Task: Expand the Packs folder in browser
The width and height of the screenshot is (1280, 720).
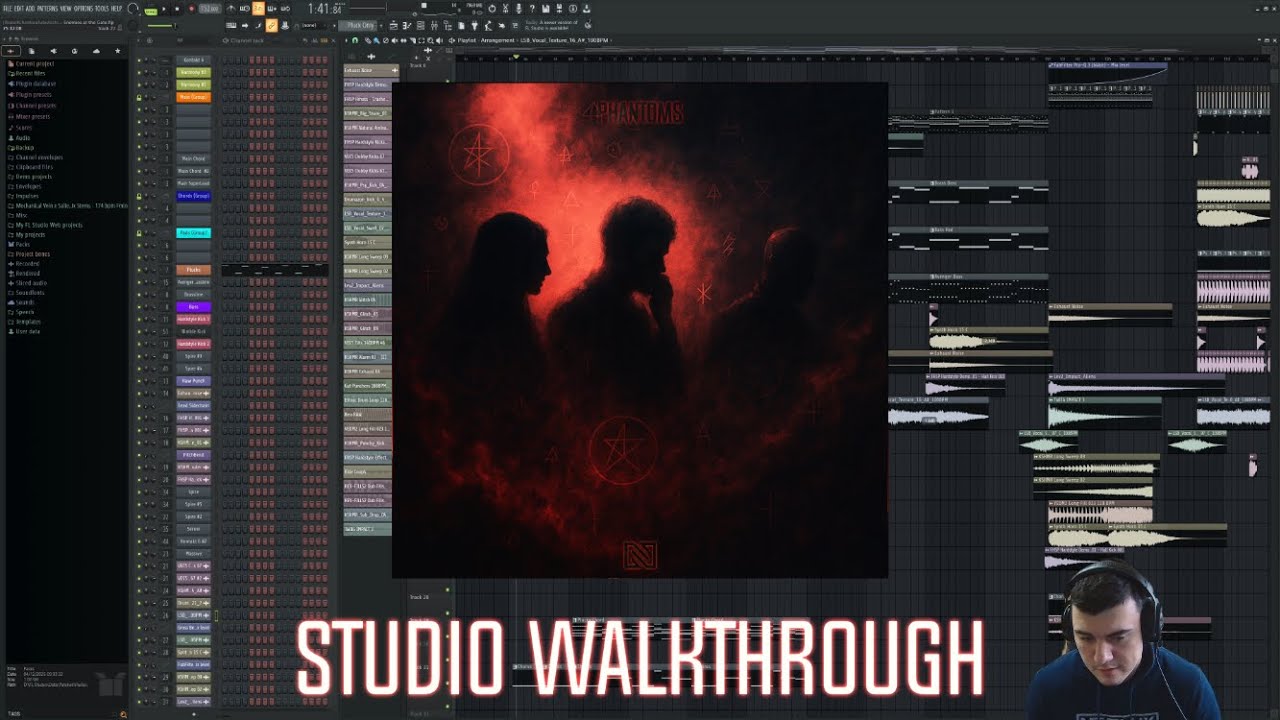Action: pyautogui.click(x=19, y=244)
